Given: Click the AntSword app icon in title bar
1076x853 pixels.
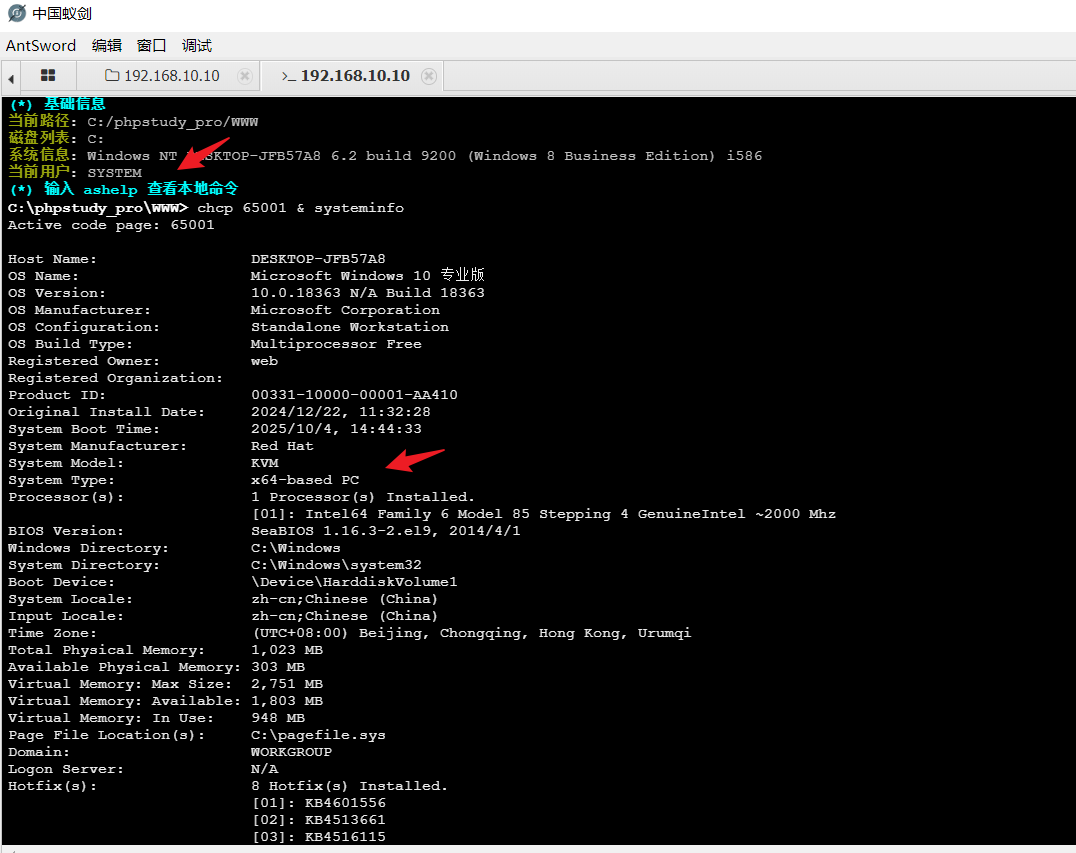Looking at the screenshot, I should pyautogui.click(x=16, y=14).
